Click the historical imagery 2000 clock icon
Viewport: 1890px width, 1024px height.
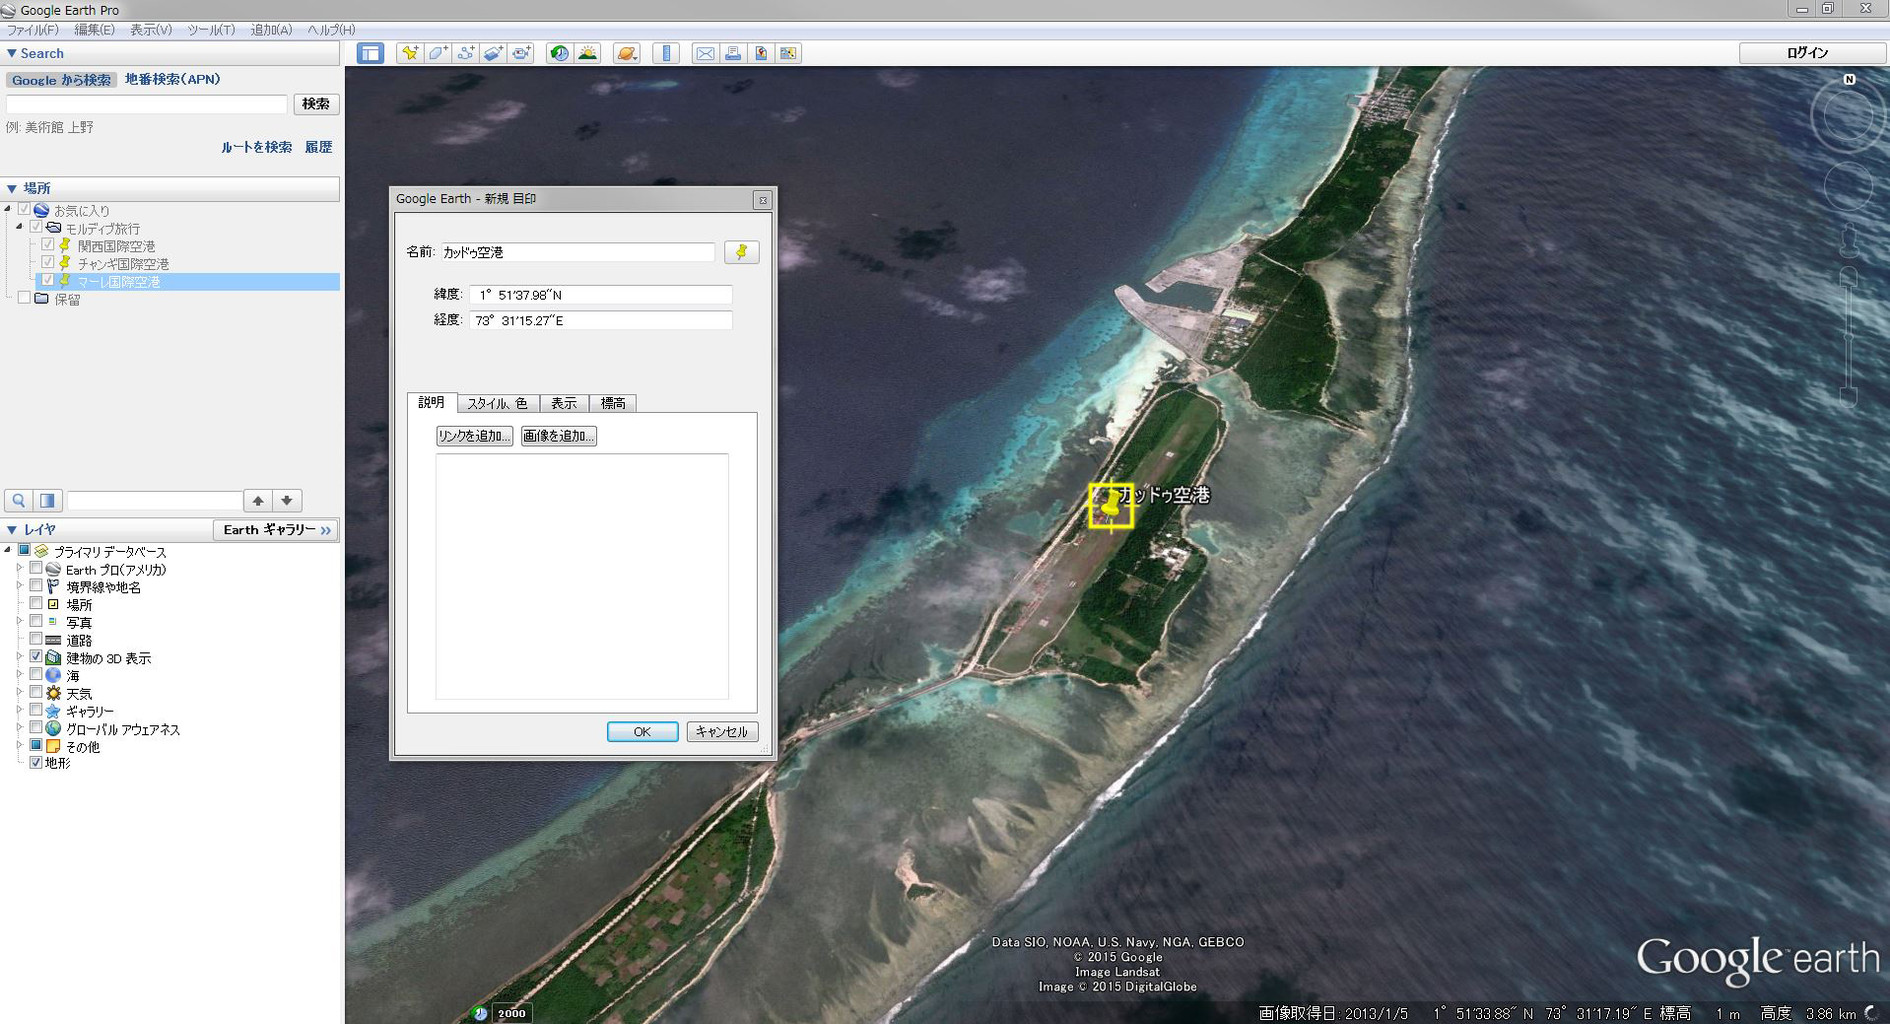coord(480,1013)
